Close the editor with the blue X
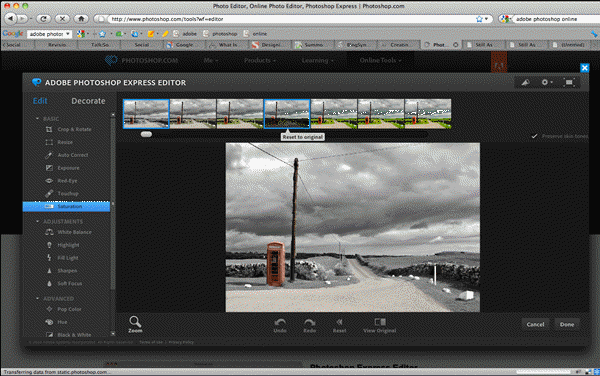The height and width of the screenshot is (376, 600). click(x=584, y=68)
